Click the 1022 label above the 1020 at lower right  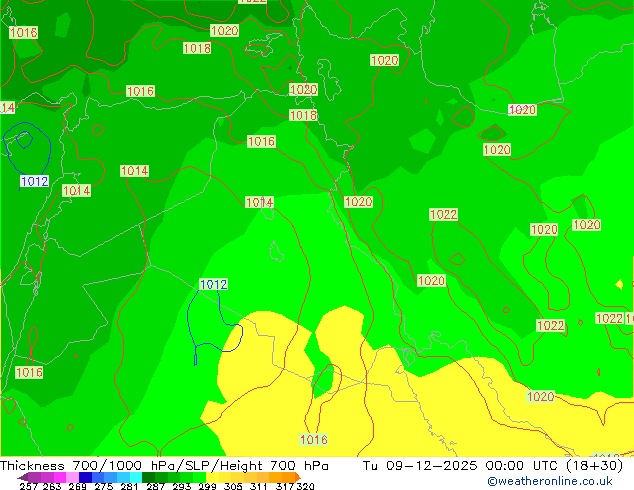(x=550, y=325)
